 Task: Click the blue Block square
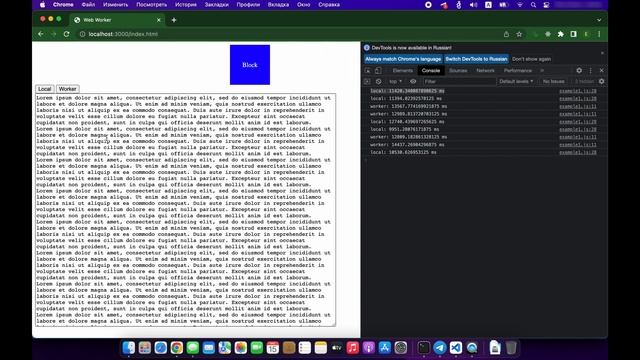tap(250, 65)
